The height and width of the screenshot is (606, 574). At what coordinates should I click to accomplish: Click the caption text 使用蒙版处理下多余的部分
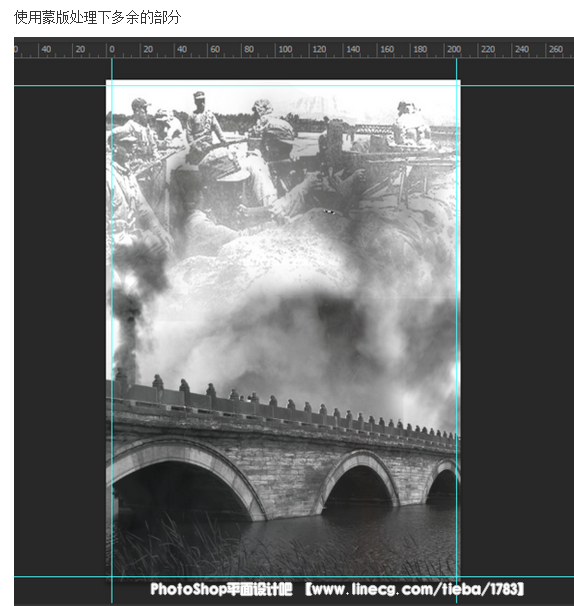(97, 17)
